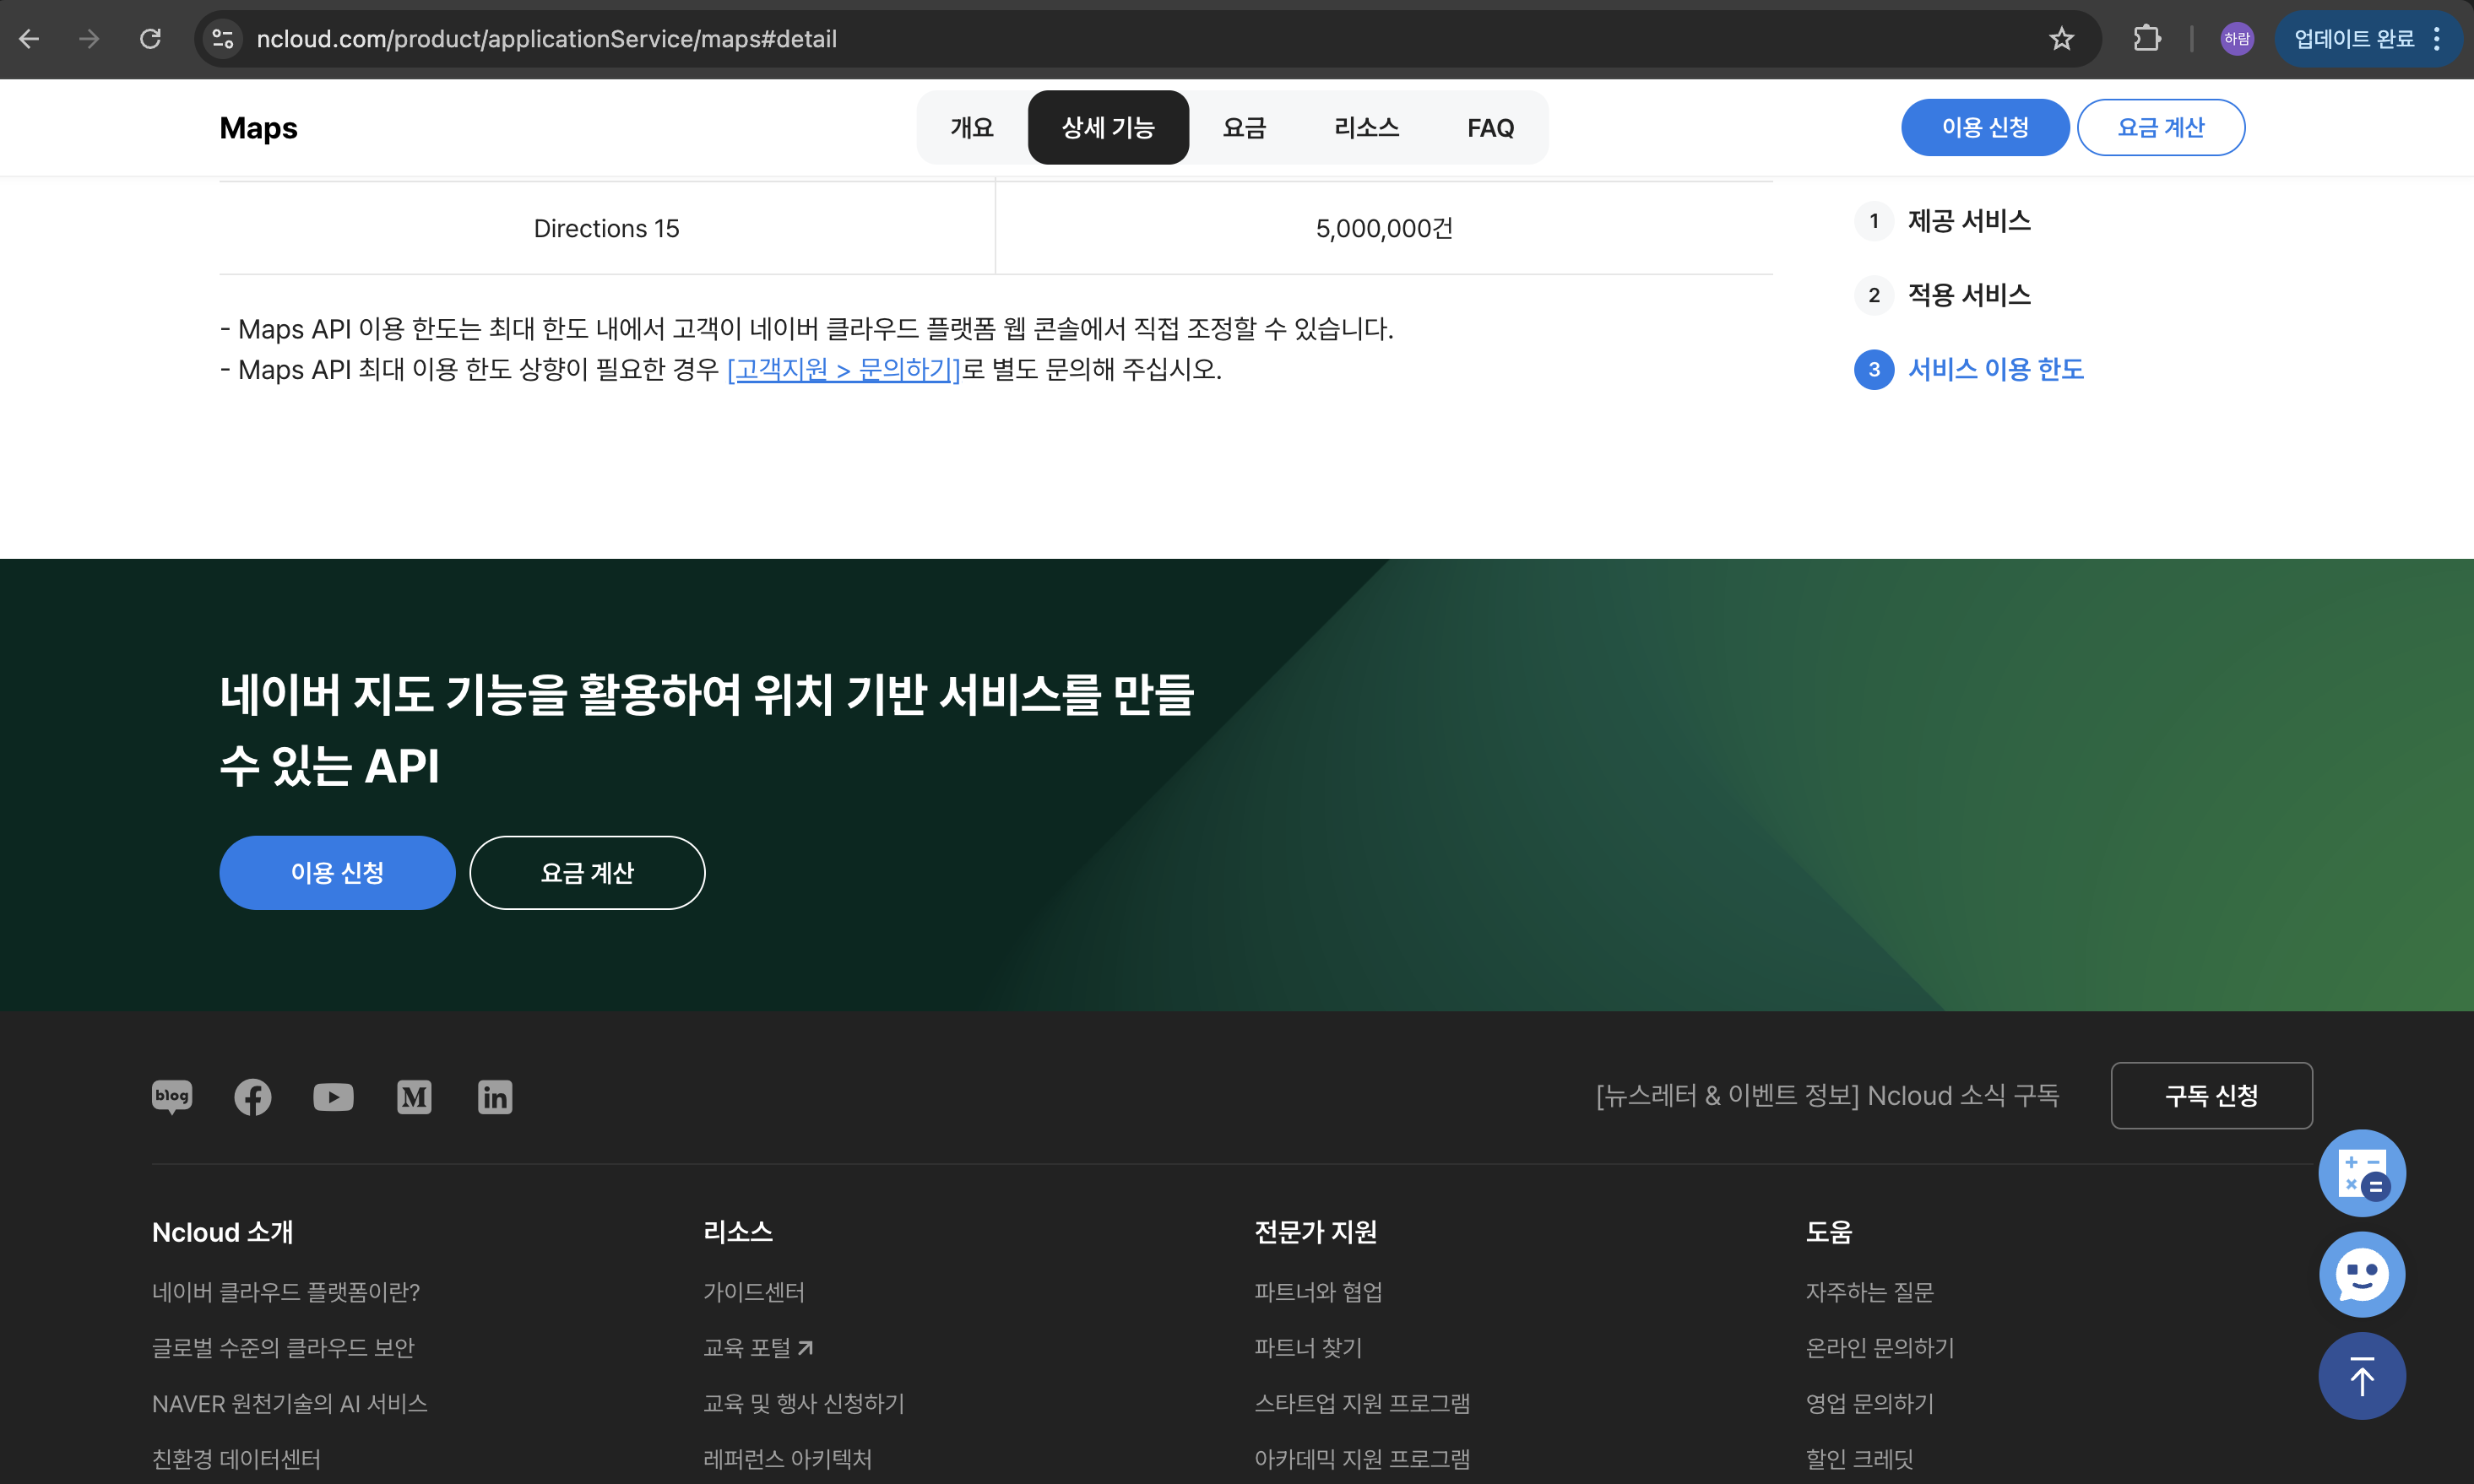Open the YouTube icon in footer
This screenshot has height=1484, width=2474.
(333, 1097)
